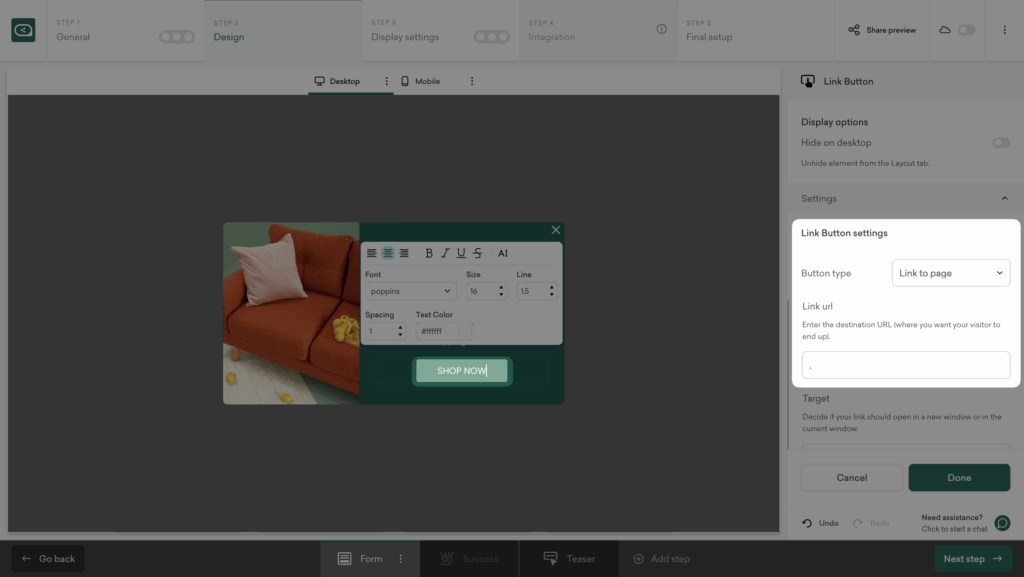Switch to Mobile preview tab

point(420,81)
